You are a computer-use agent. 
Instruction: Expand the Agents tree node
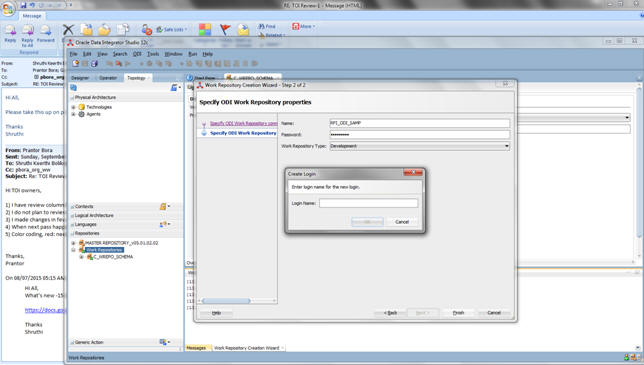[74, 114]
